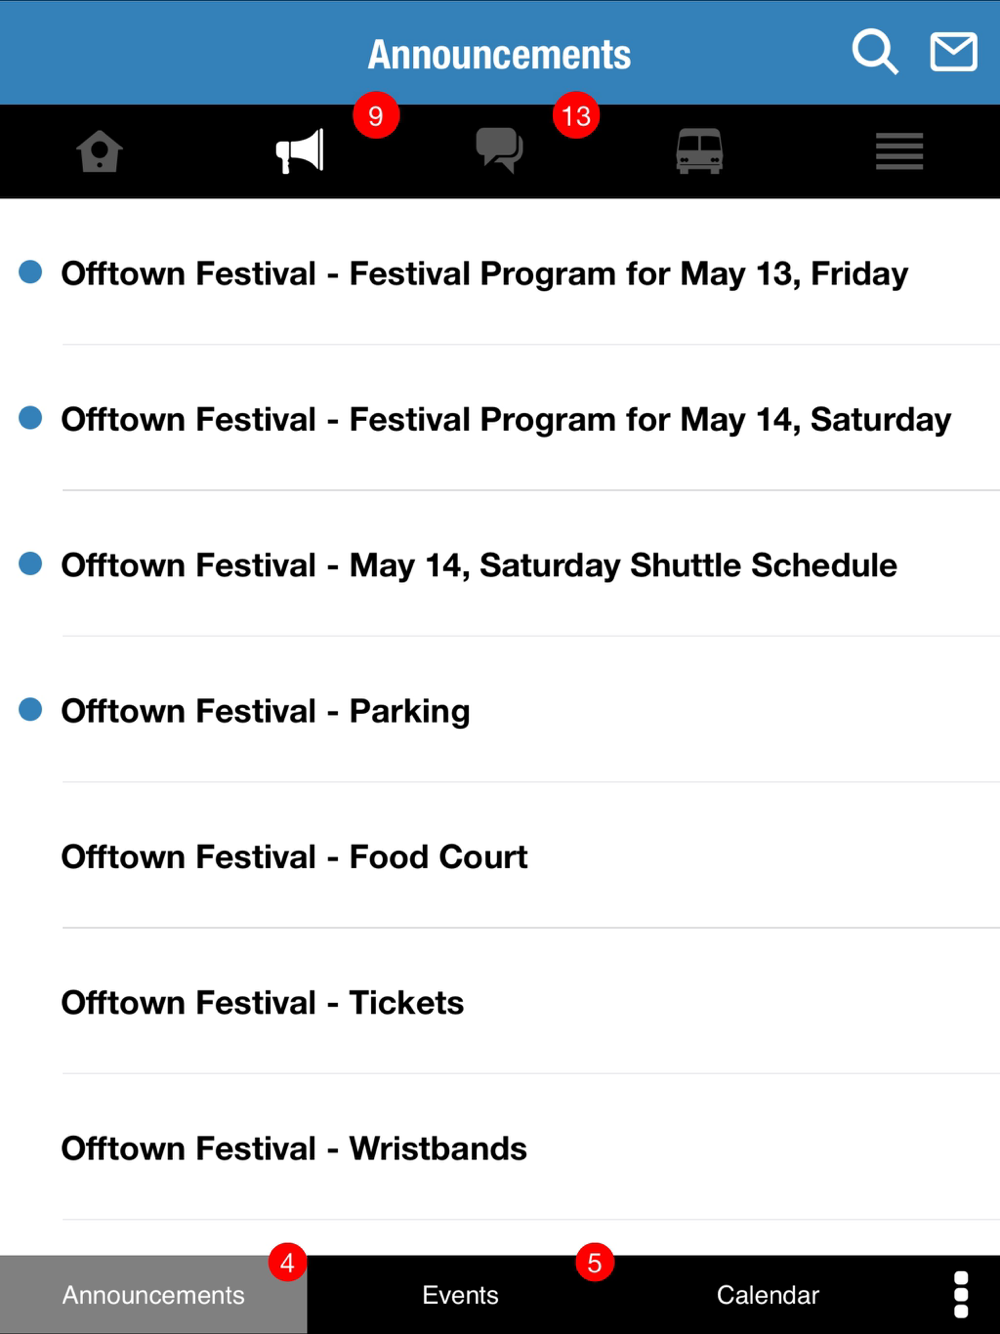Tap the red 9 notification badge
Viewport: 1000px width, 1334px height.
click(x=376, y=116)
